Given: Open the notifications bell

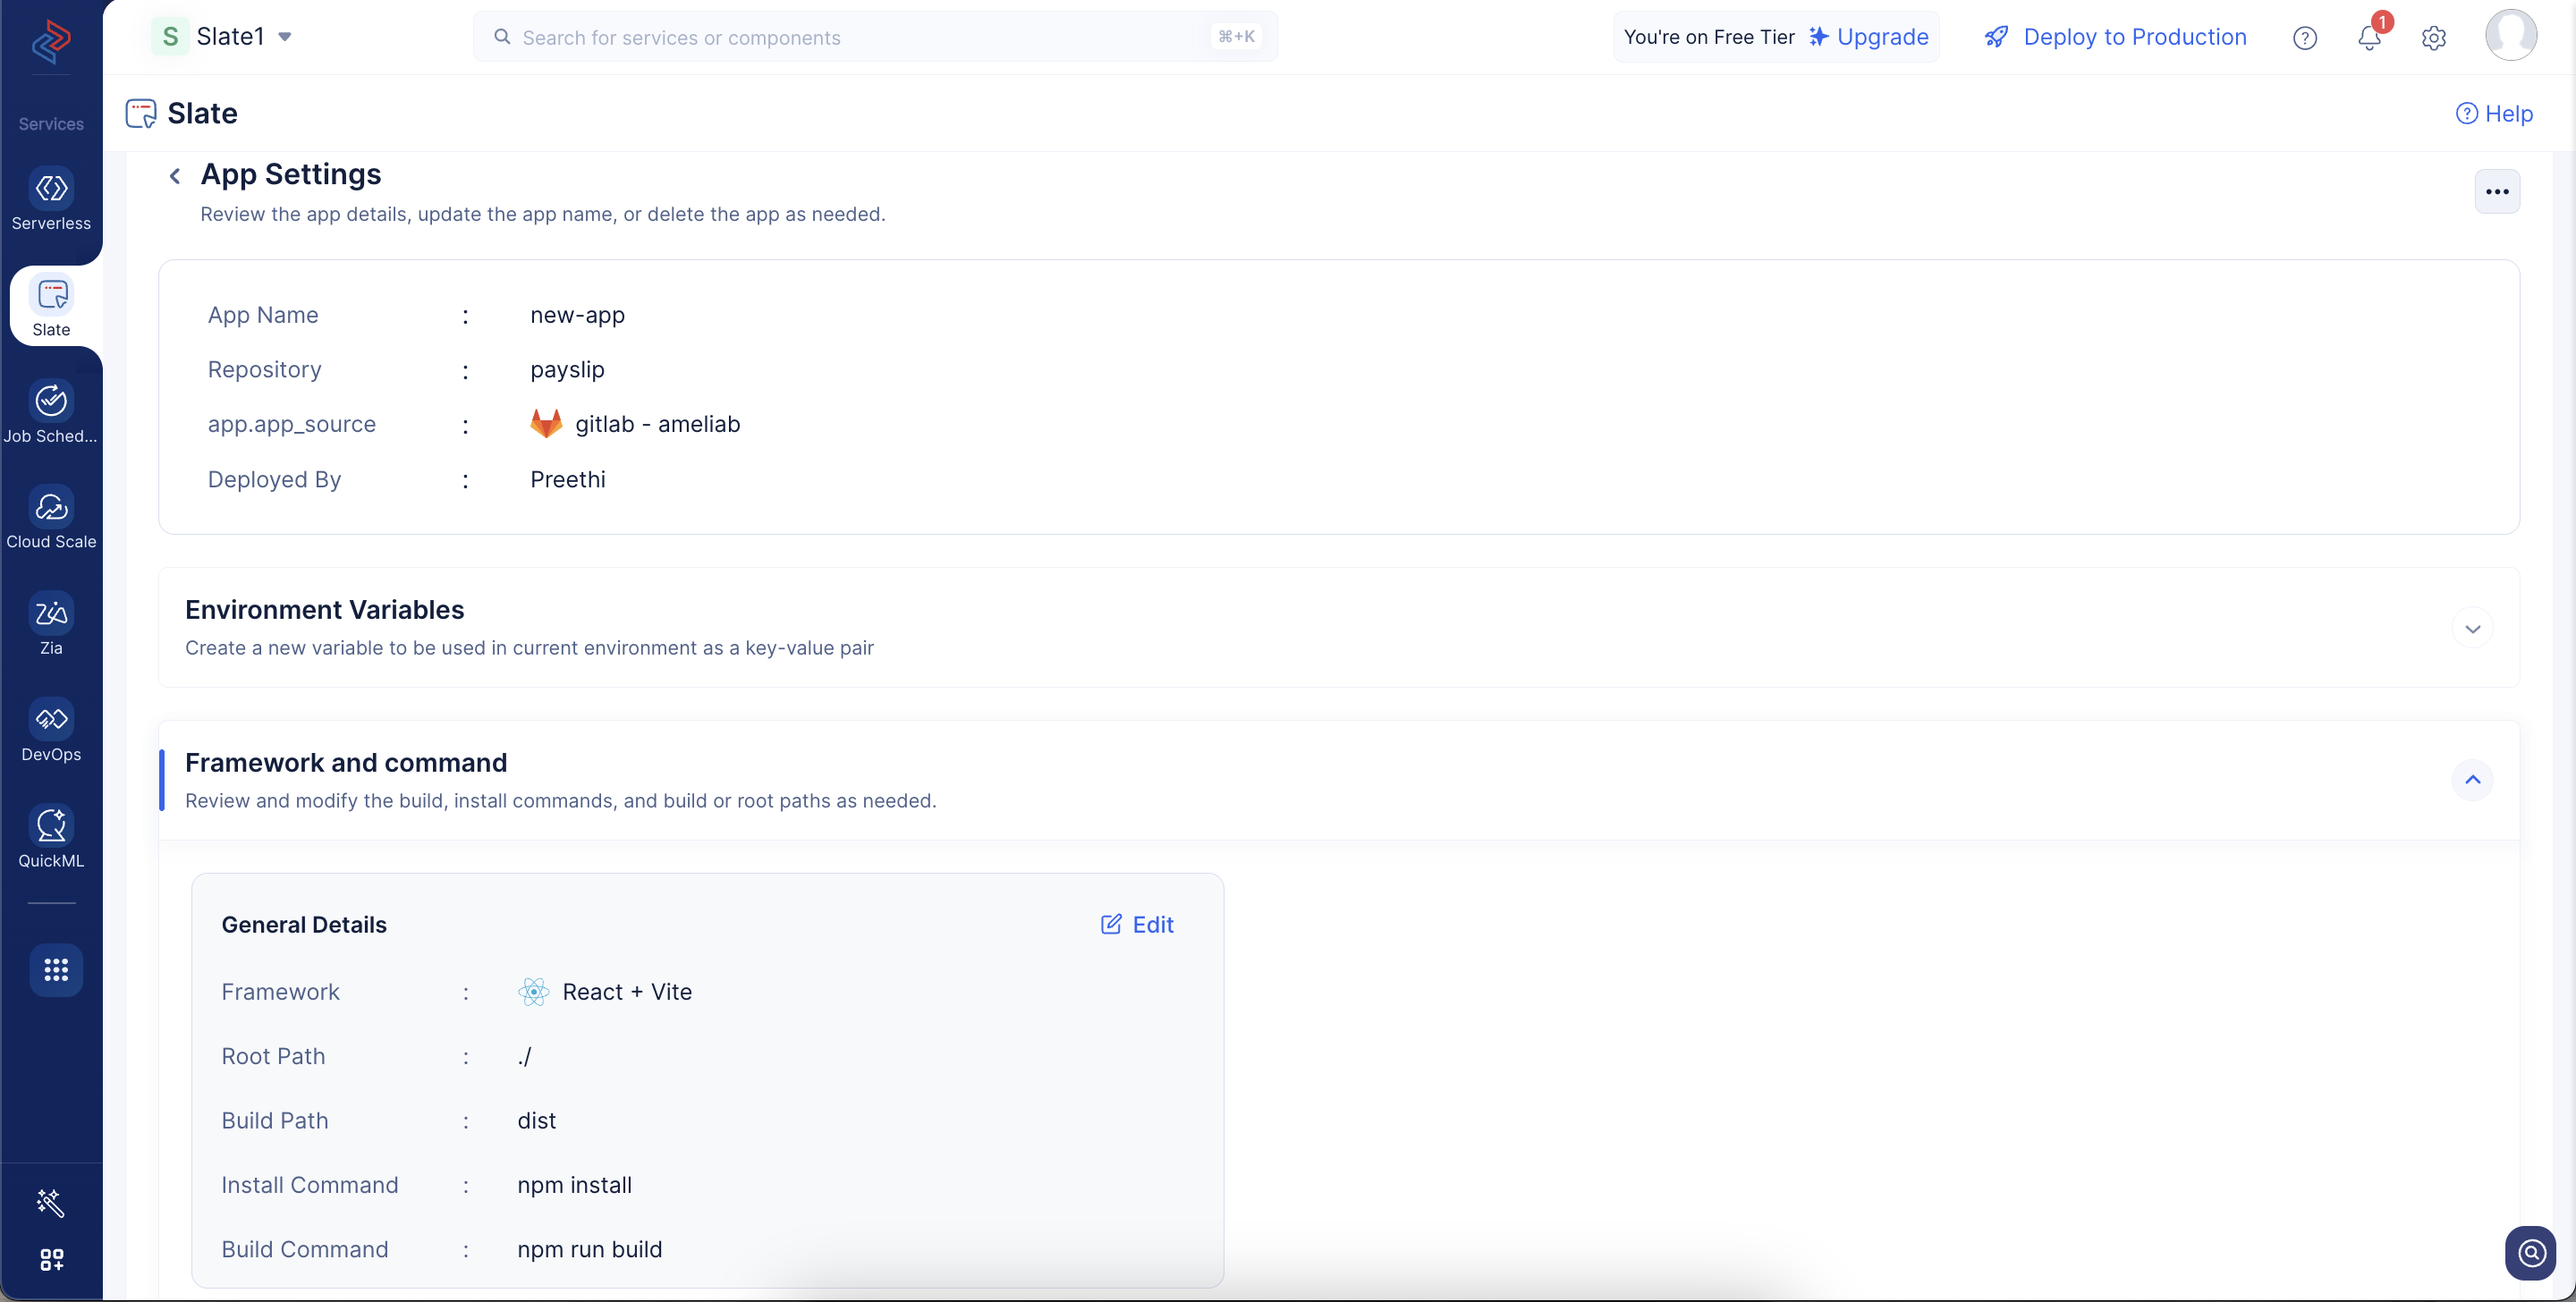Looking at the screenshot, I should 2368,37.
